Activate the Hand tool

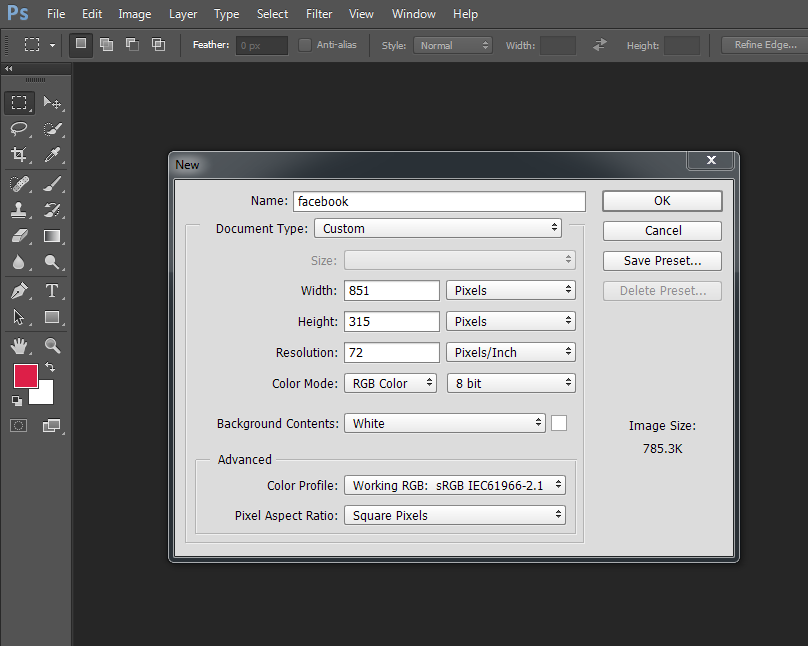point(19,346)
